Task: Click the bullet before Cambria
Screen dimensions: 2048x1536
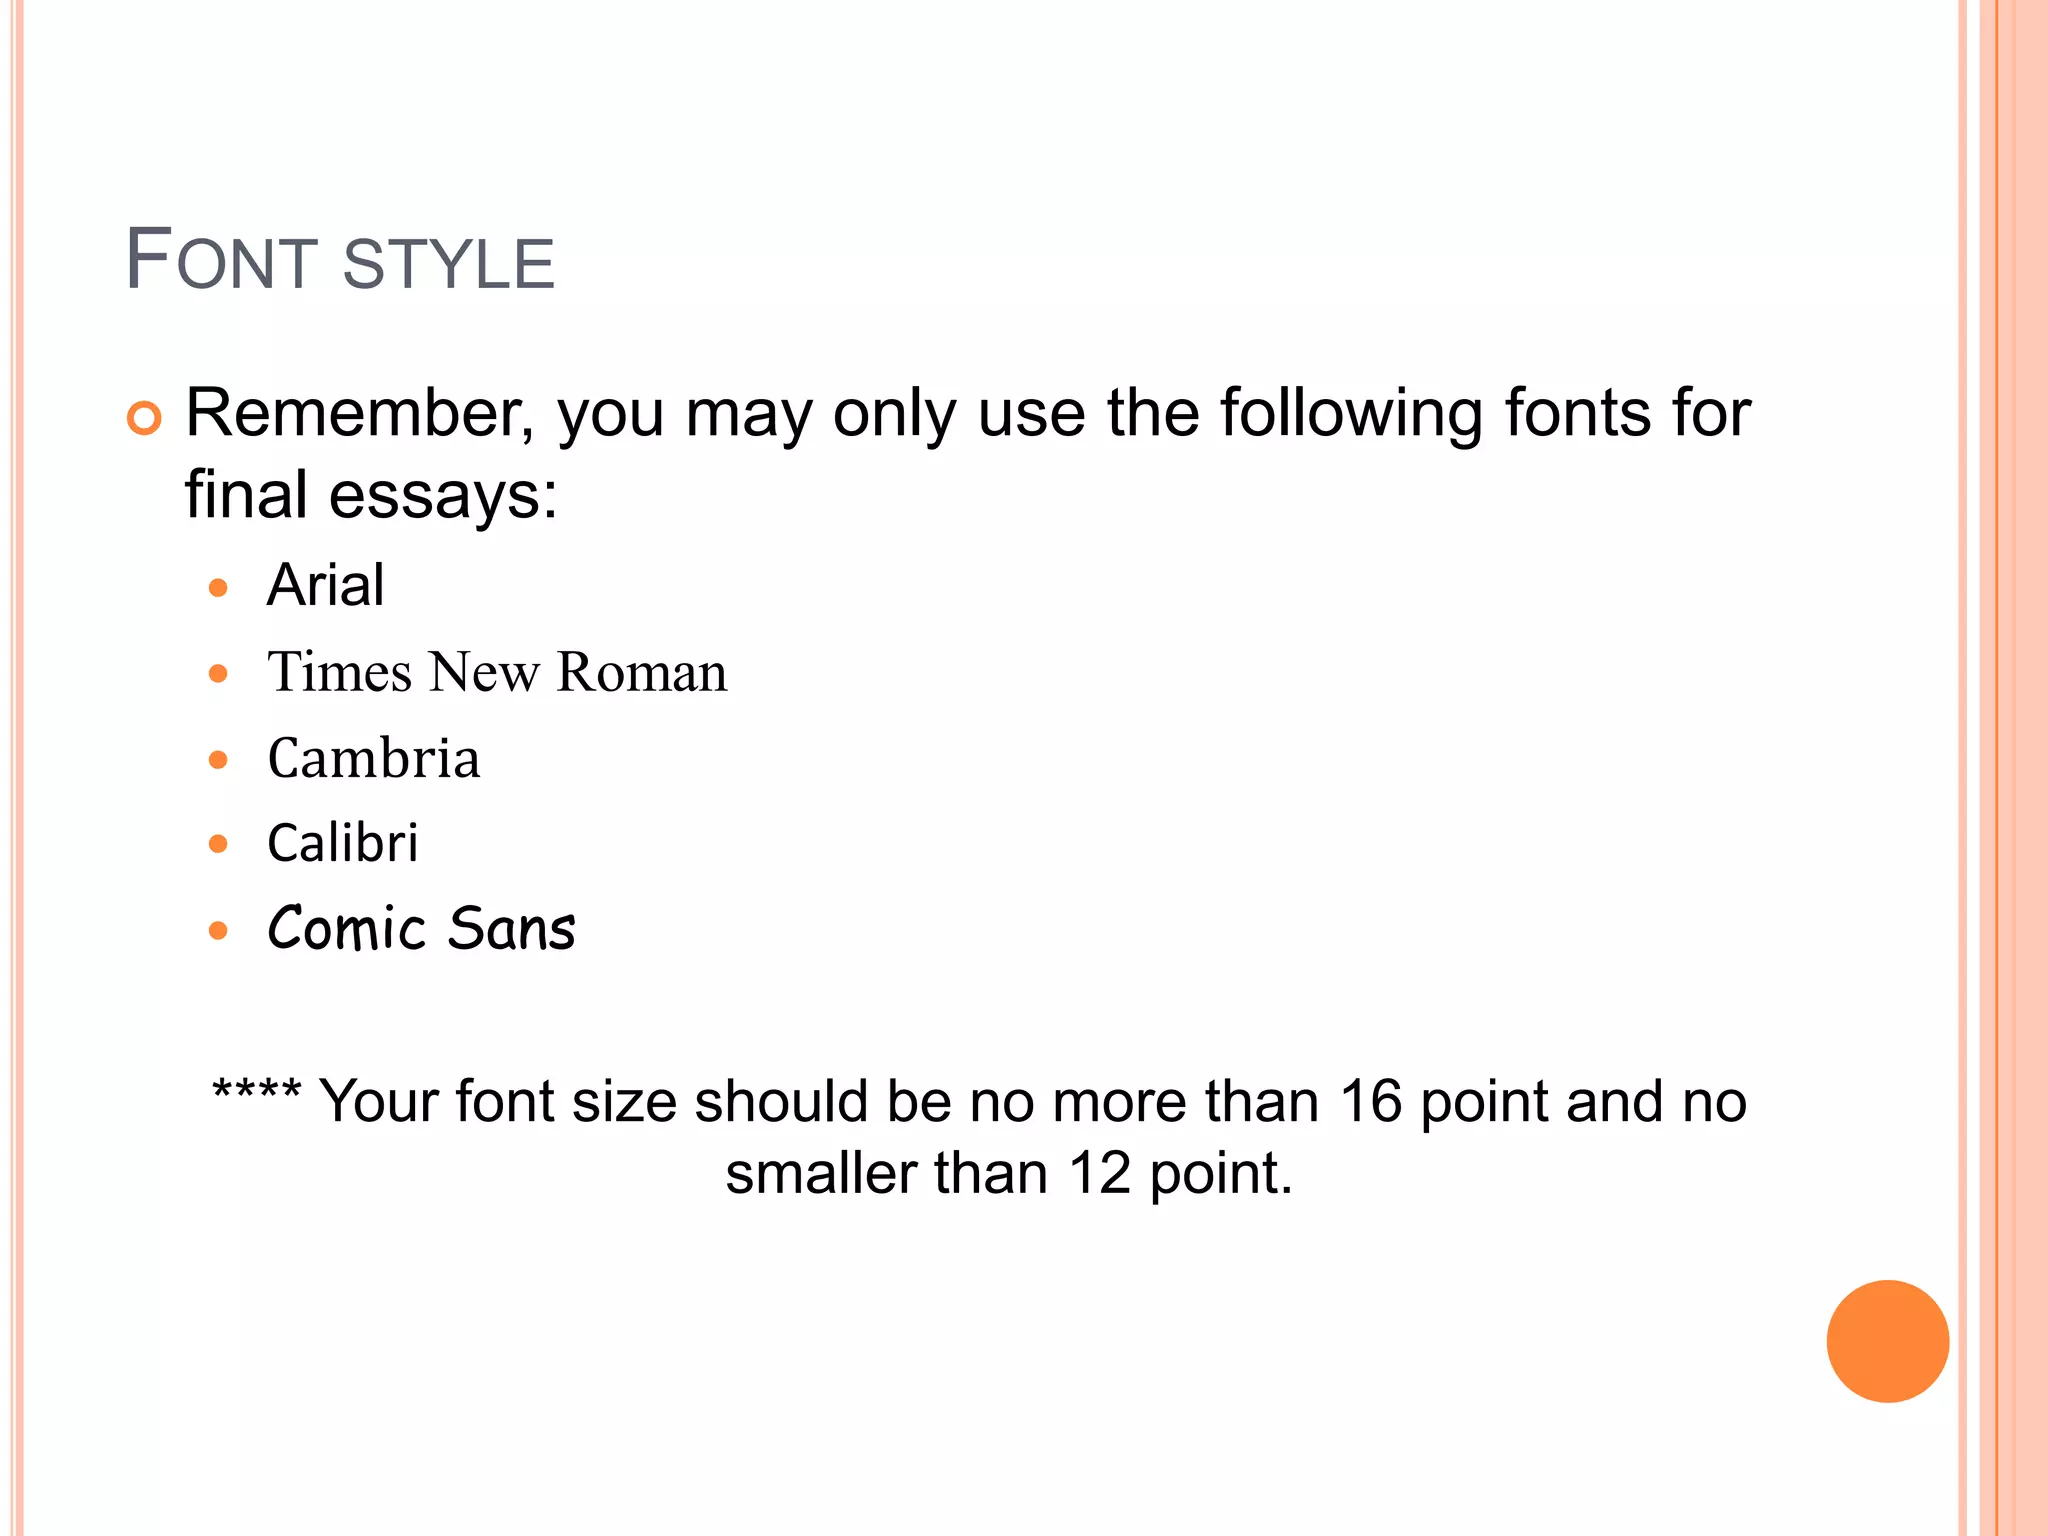Action: pos(219,760)
